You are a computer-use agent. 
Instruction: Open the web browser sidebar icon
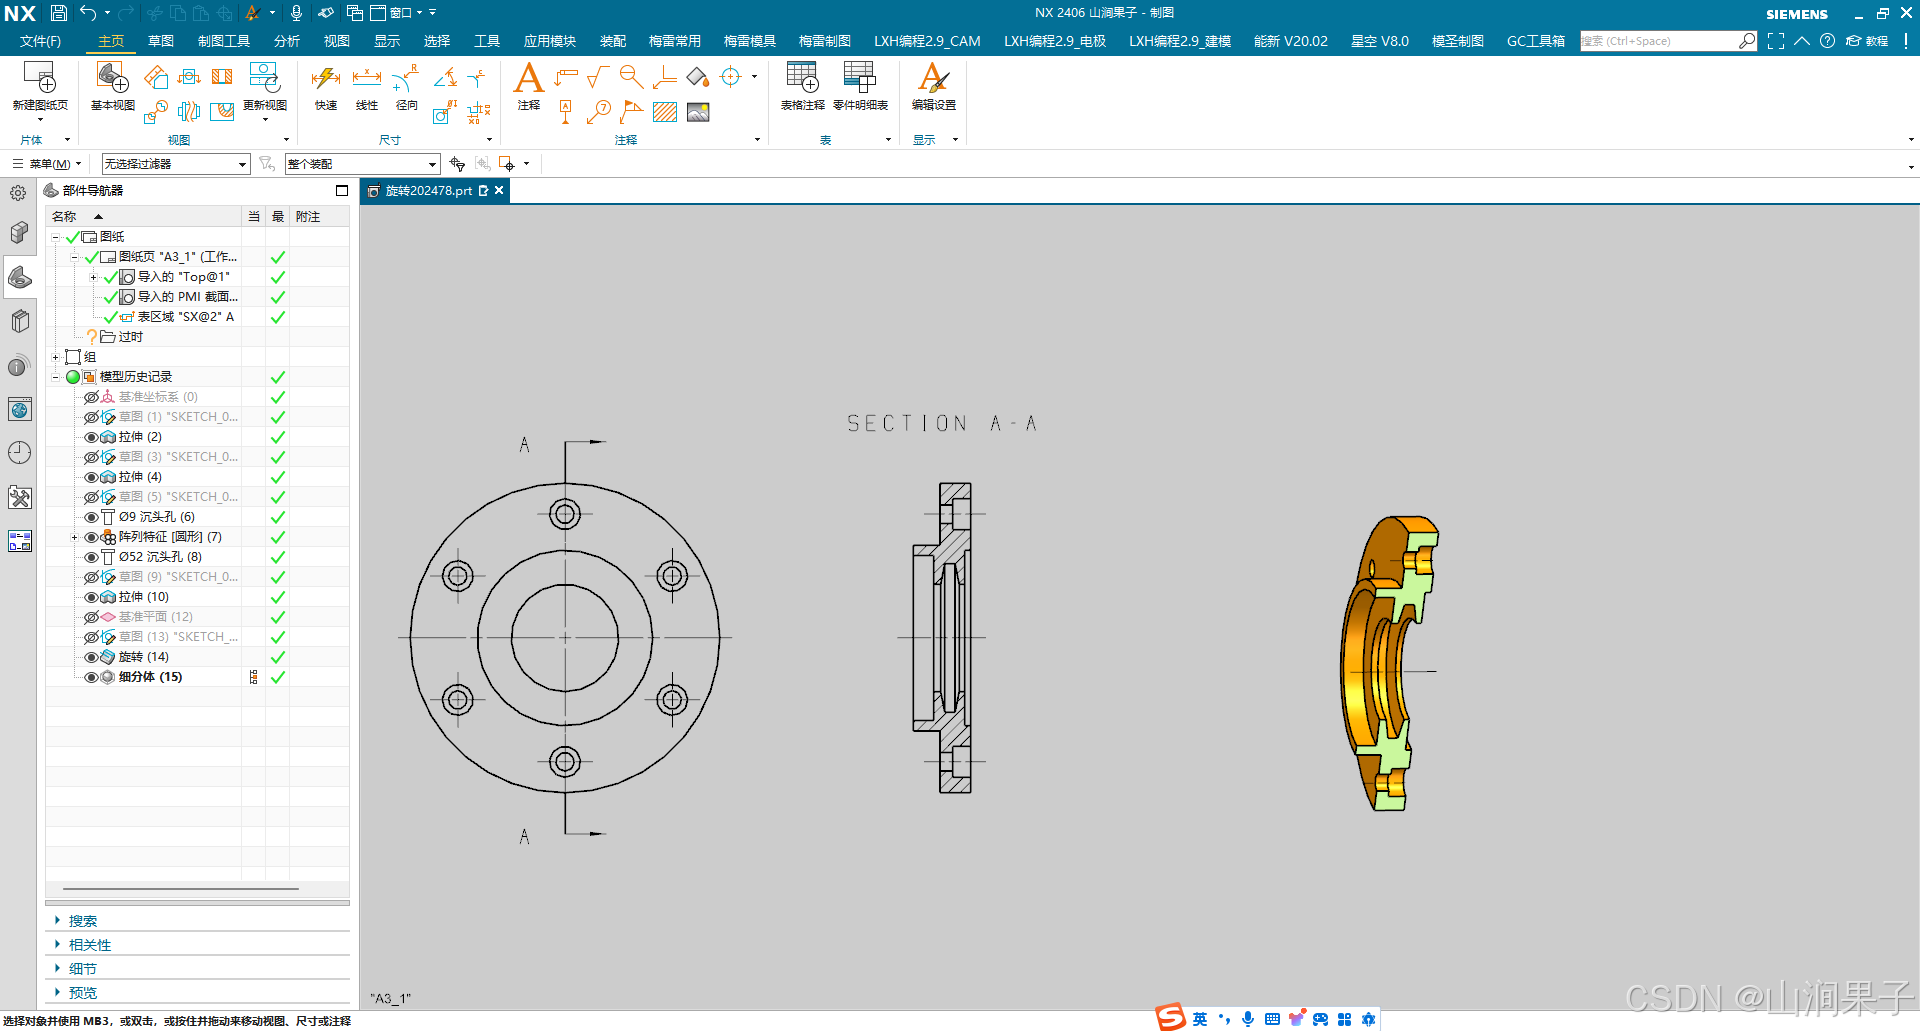pyautogui.click(x=19, y=409)
